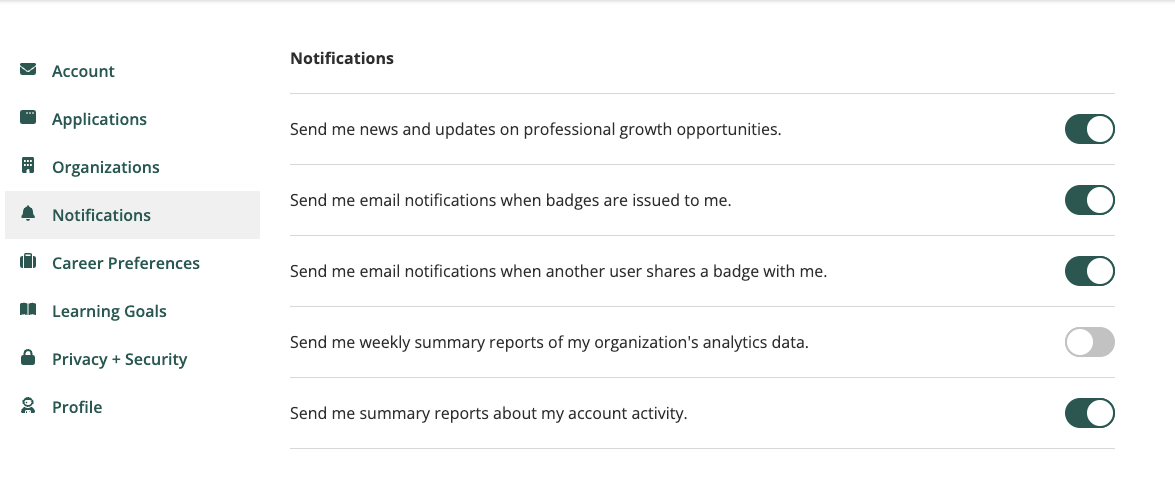
Task: Disable news and professional growth updates toggle
Action: (1090, 129)
